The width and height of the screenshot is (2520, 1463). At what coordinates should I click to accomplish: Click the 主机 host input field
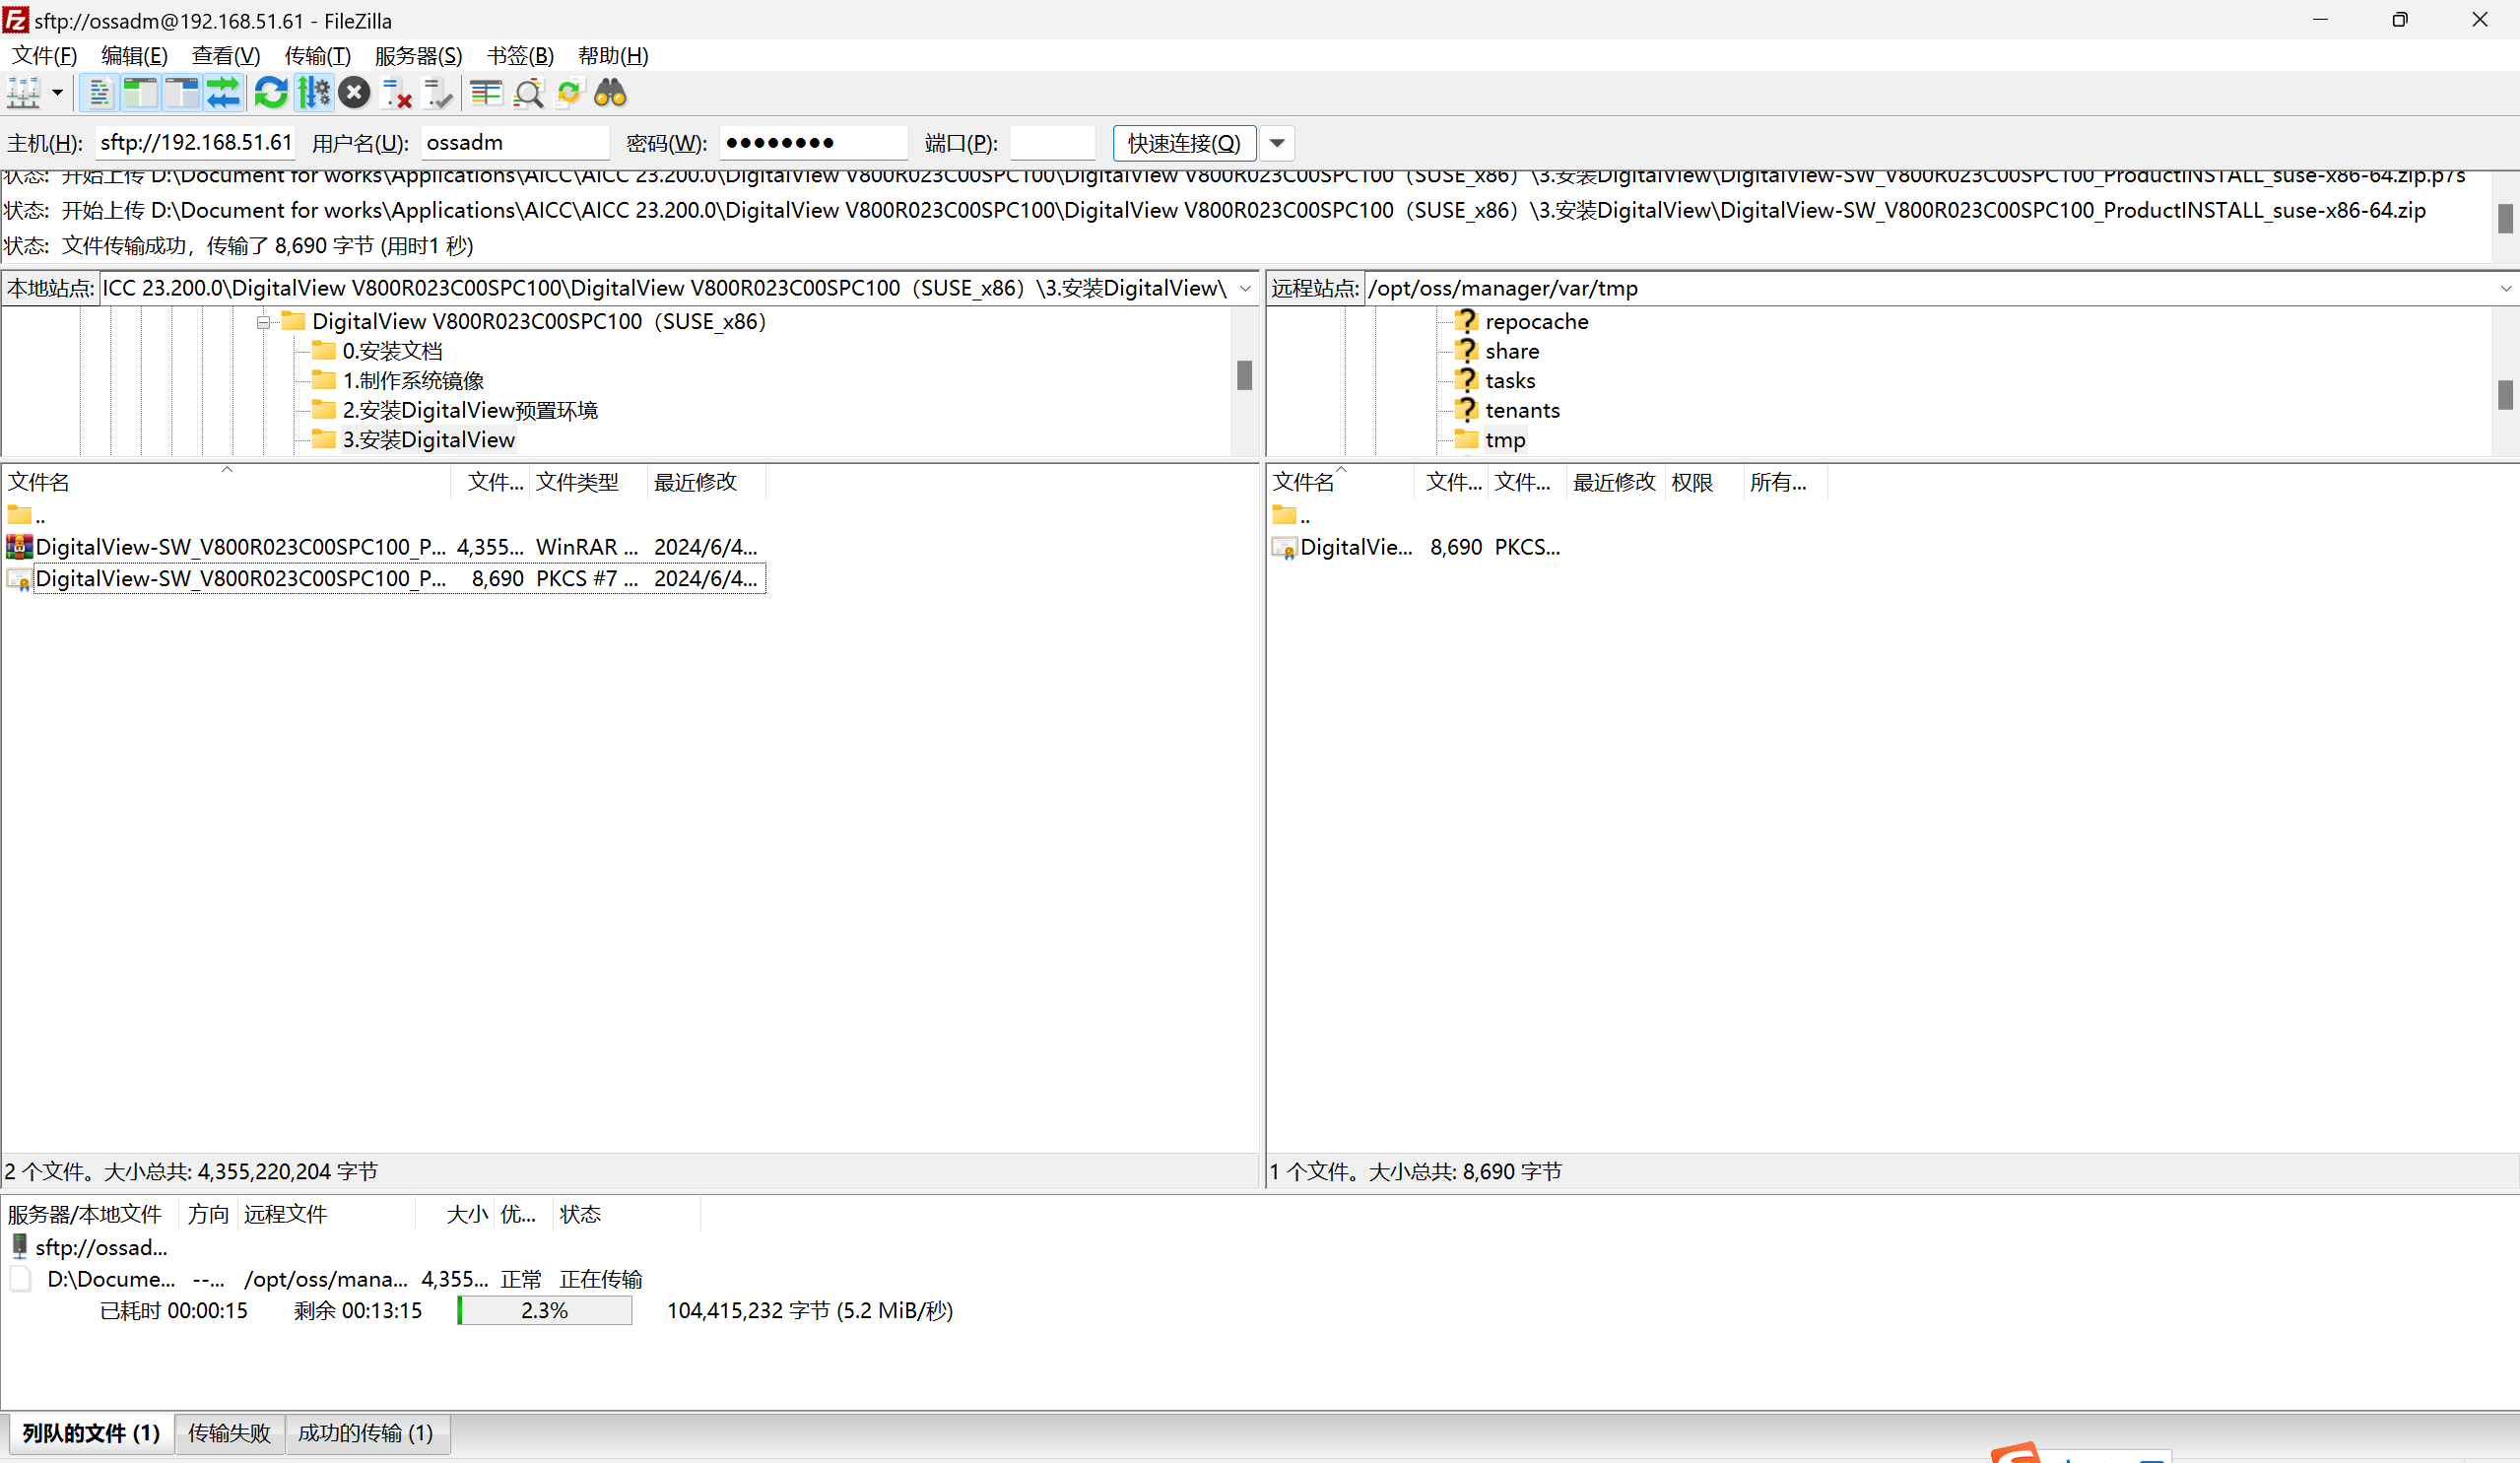(x=196, y=143)
